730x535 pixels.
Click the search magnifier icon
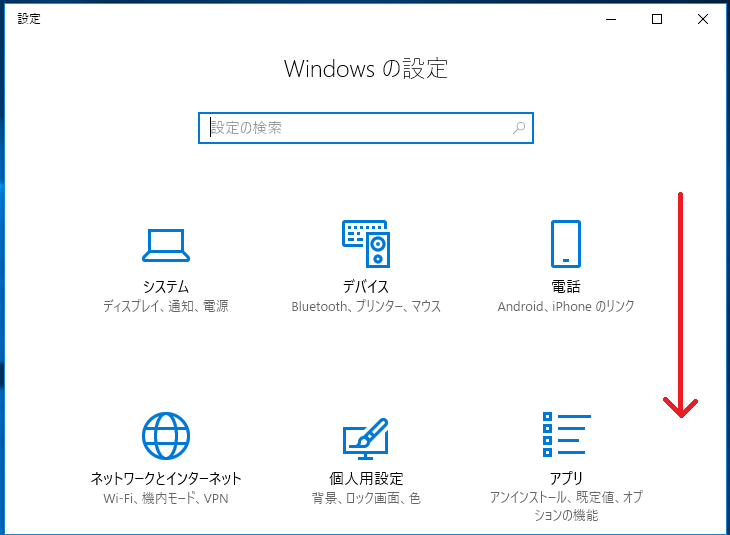[x=519, y=128]
